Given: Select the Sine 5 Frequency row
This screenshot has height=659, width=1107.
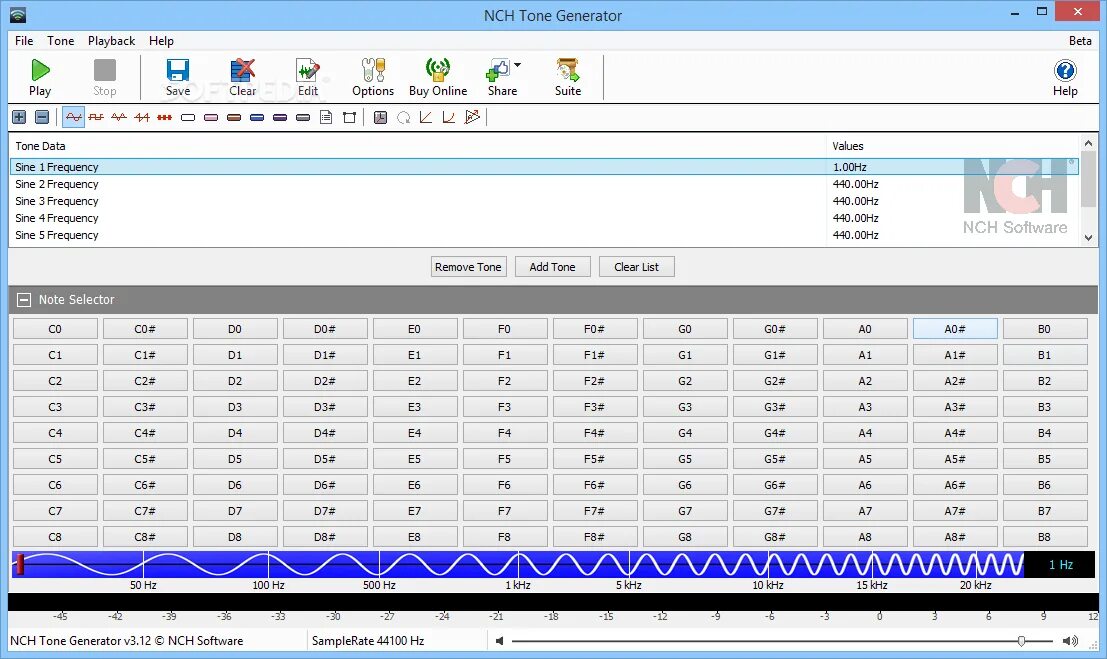Looking at the screenshot, I should [544, 234].
